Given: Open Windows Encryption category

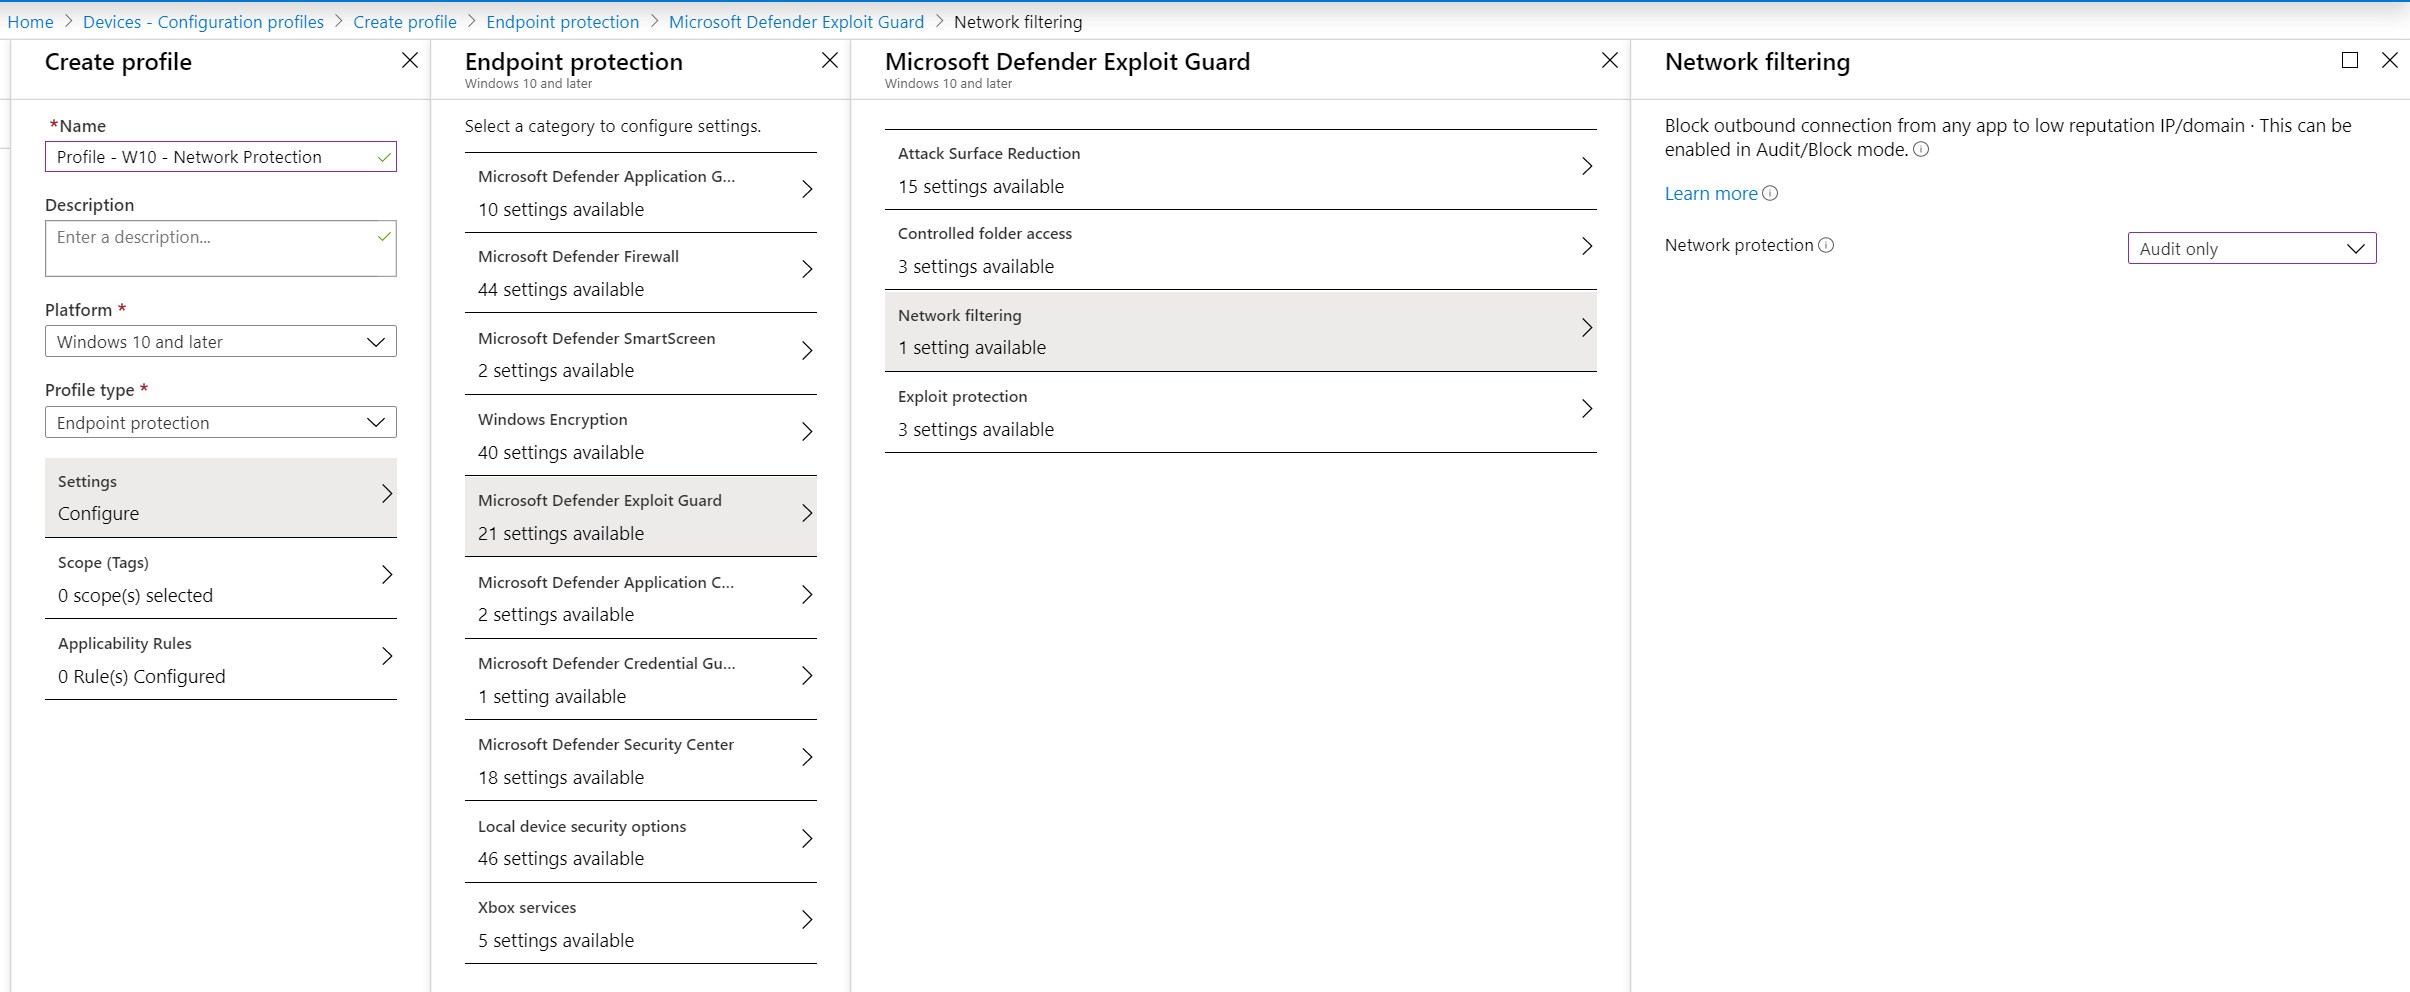Looking at the screenshot, I should [641, 436].
